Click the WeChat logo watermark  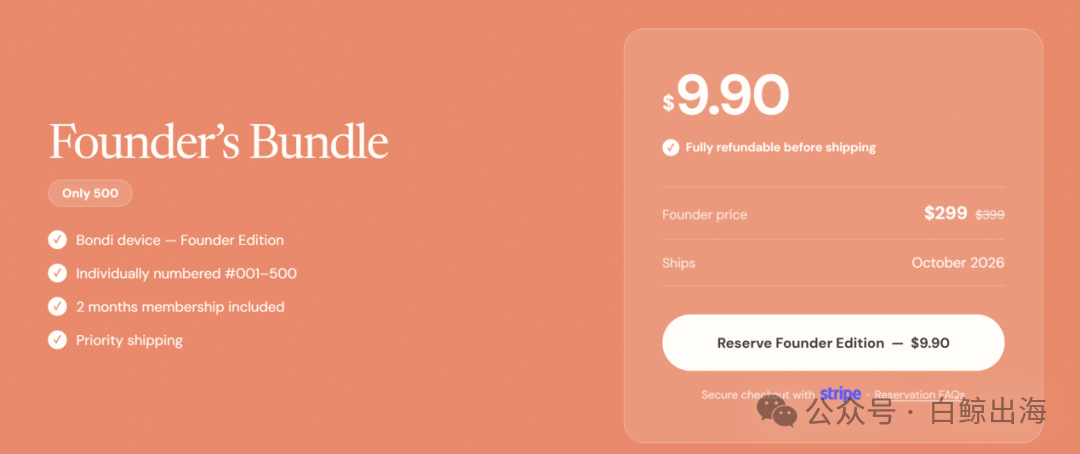point(776,411)
